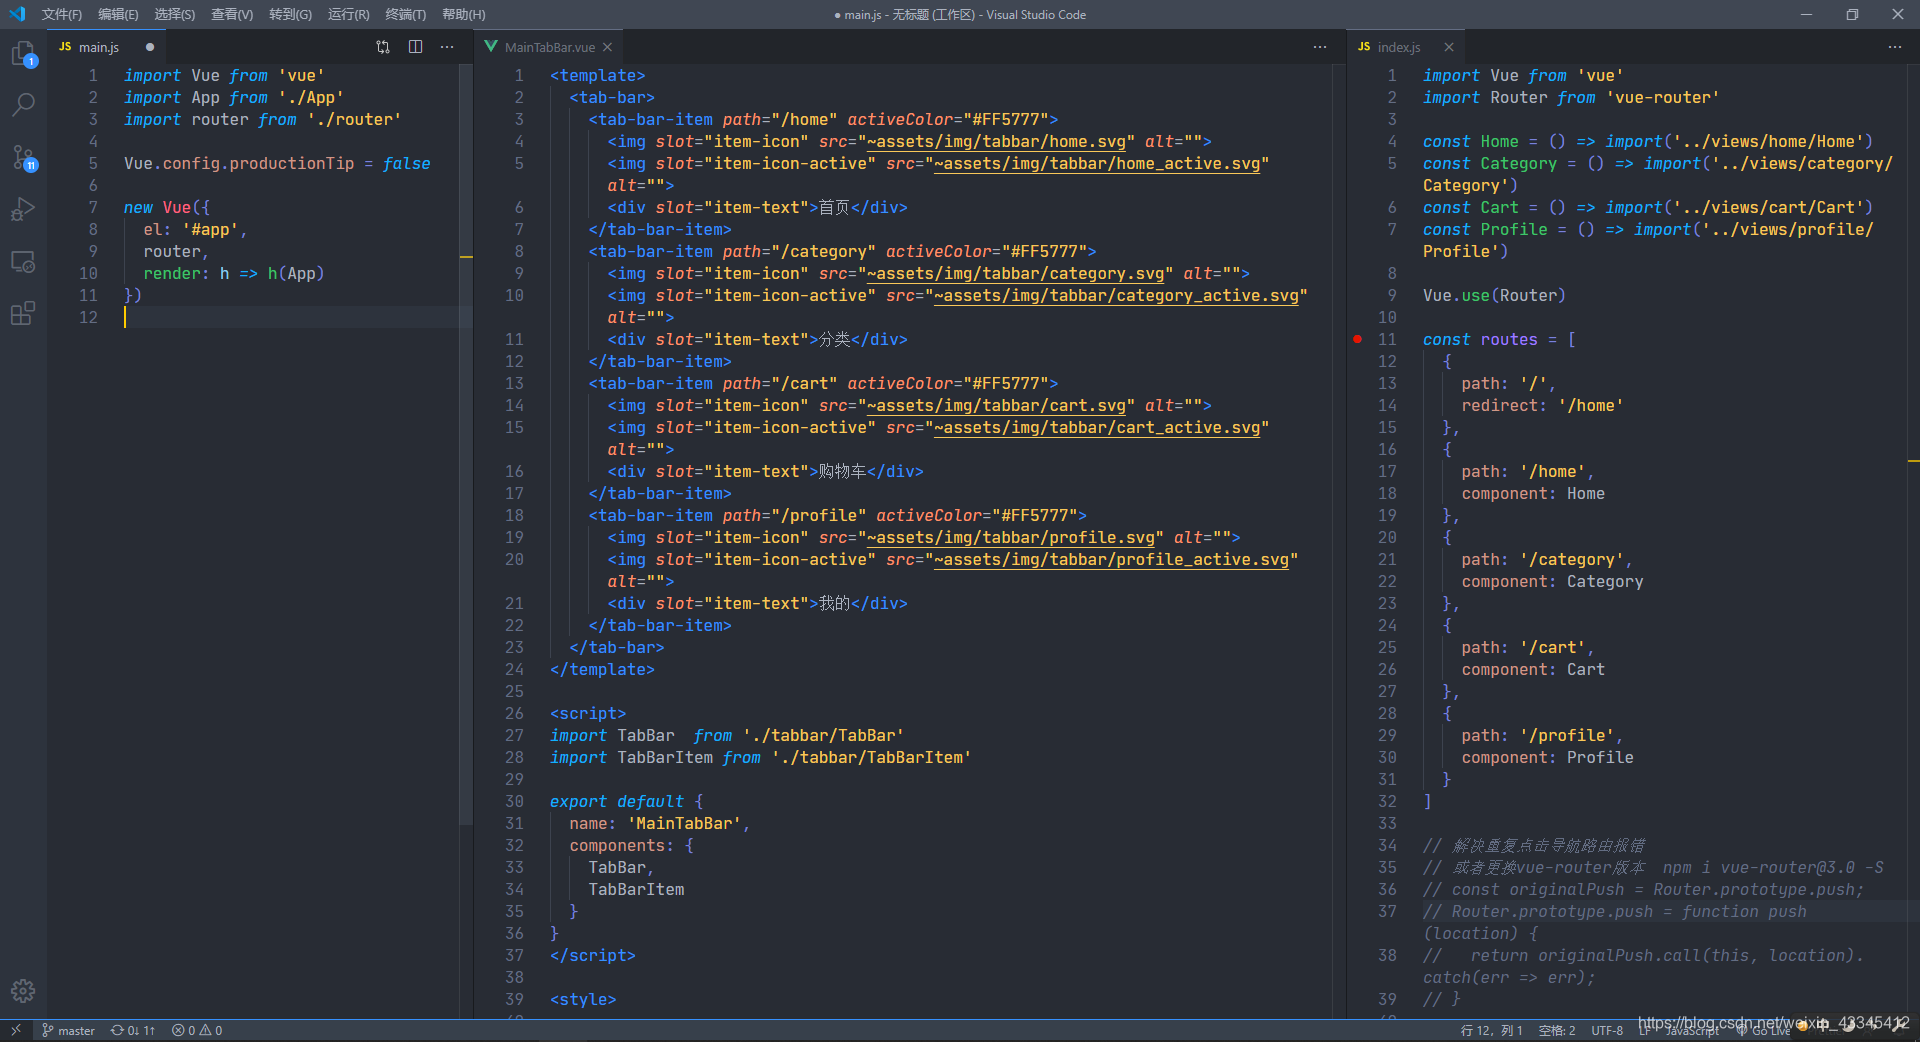Follow the cart_active.svg path link
Image resolution: width=1920 pixels, height=1042 pixels.
1097,428
